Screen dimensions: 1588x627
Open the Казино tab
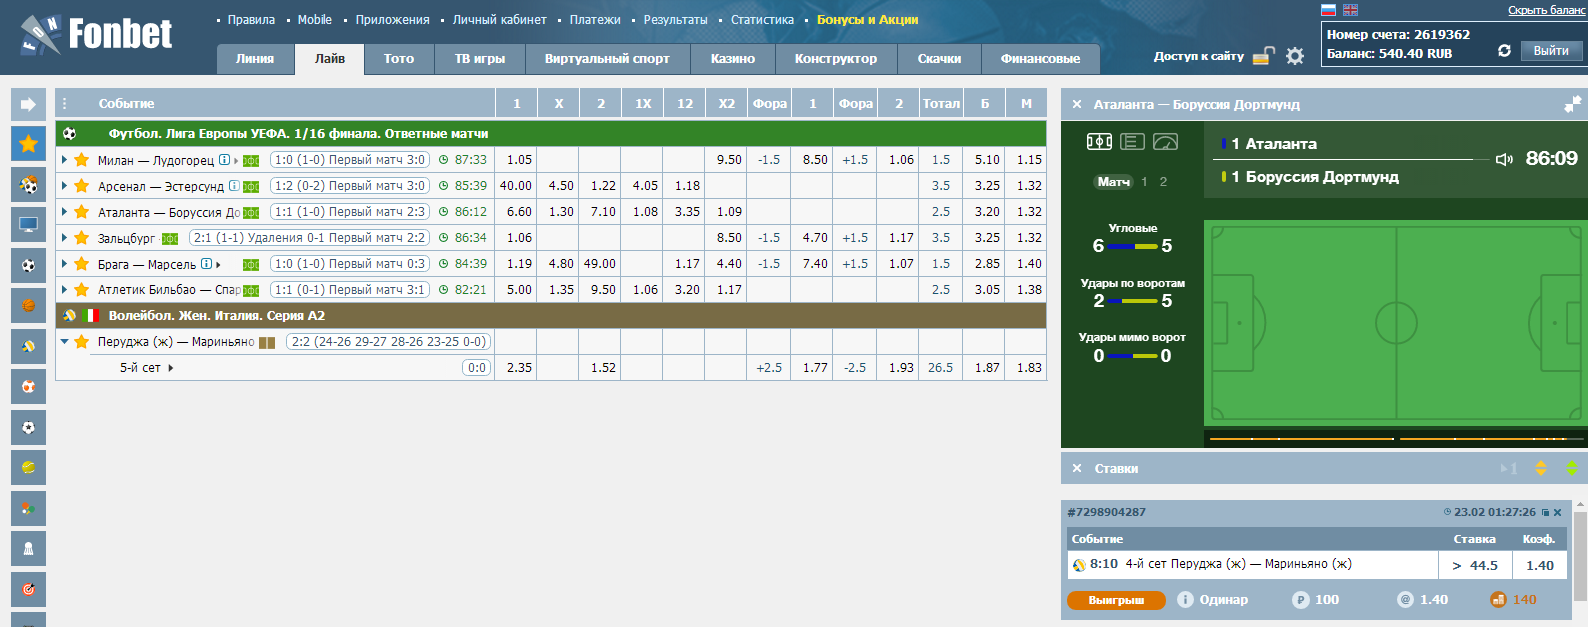coord(733,59)
